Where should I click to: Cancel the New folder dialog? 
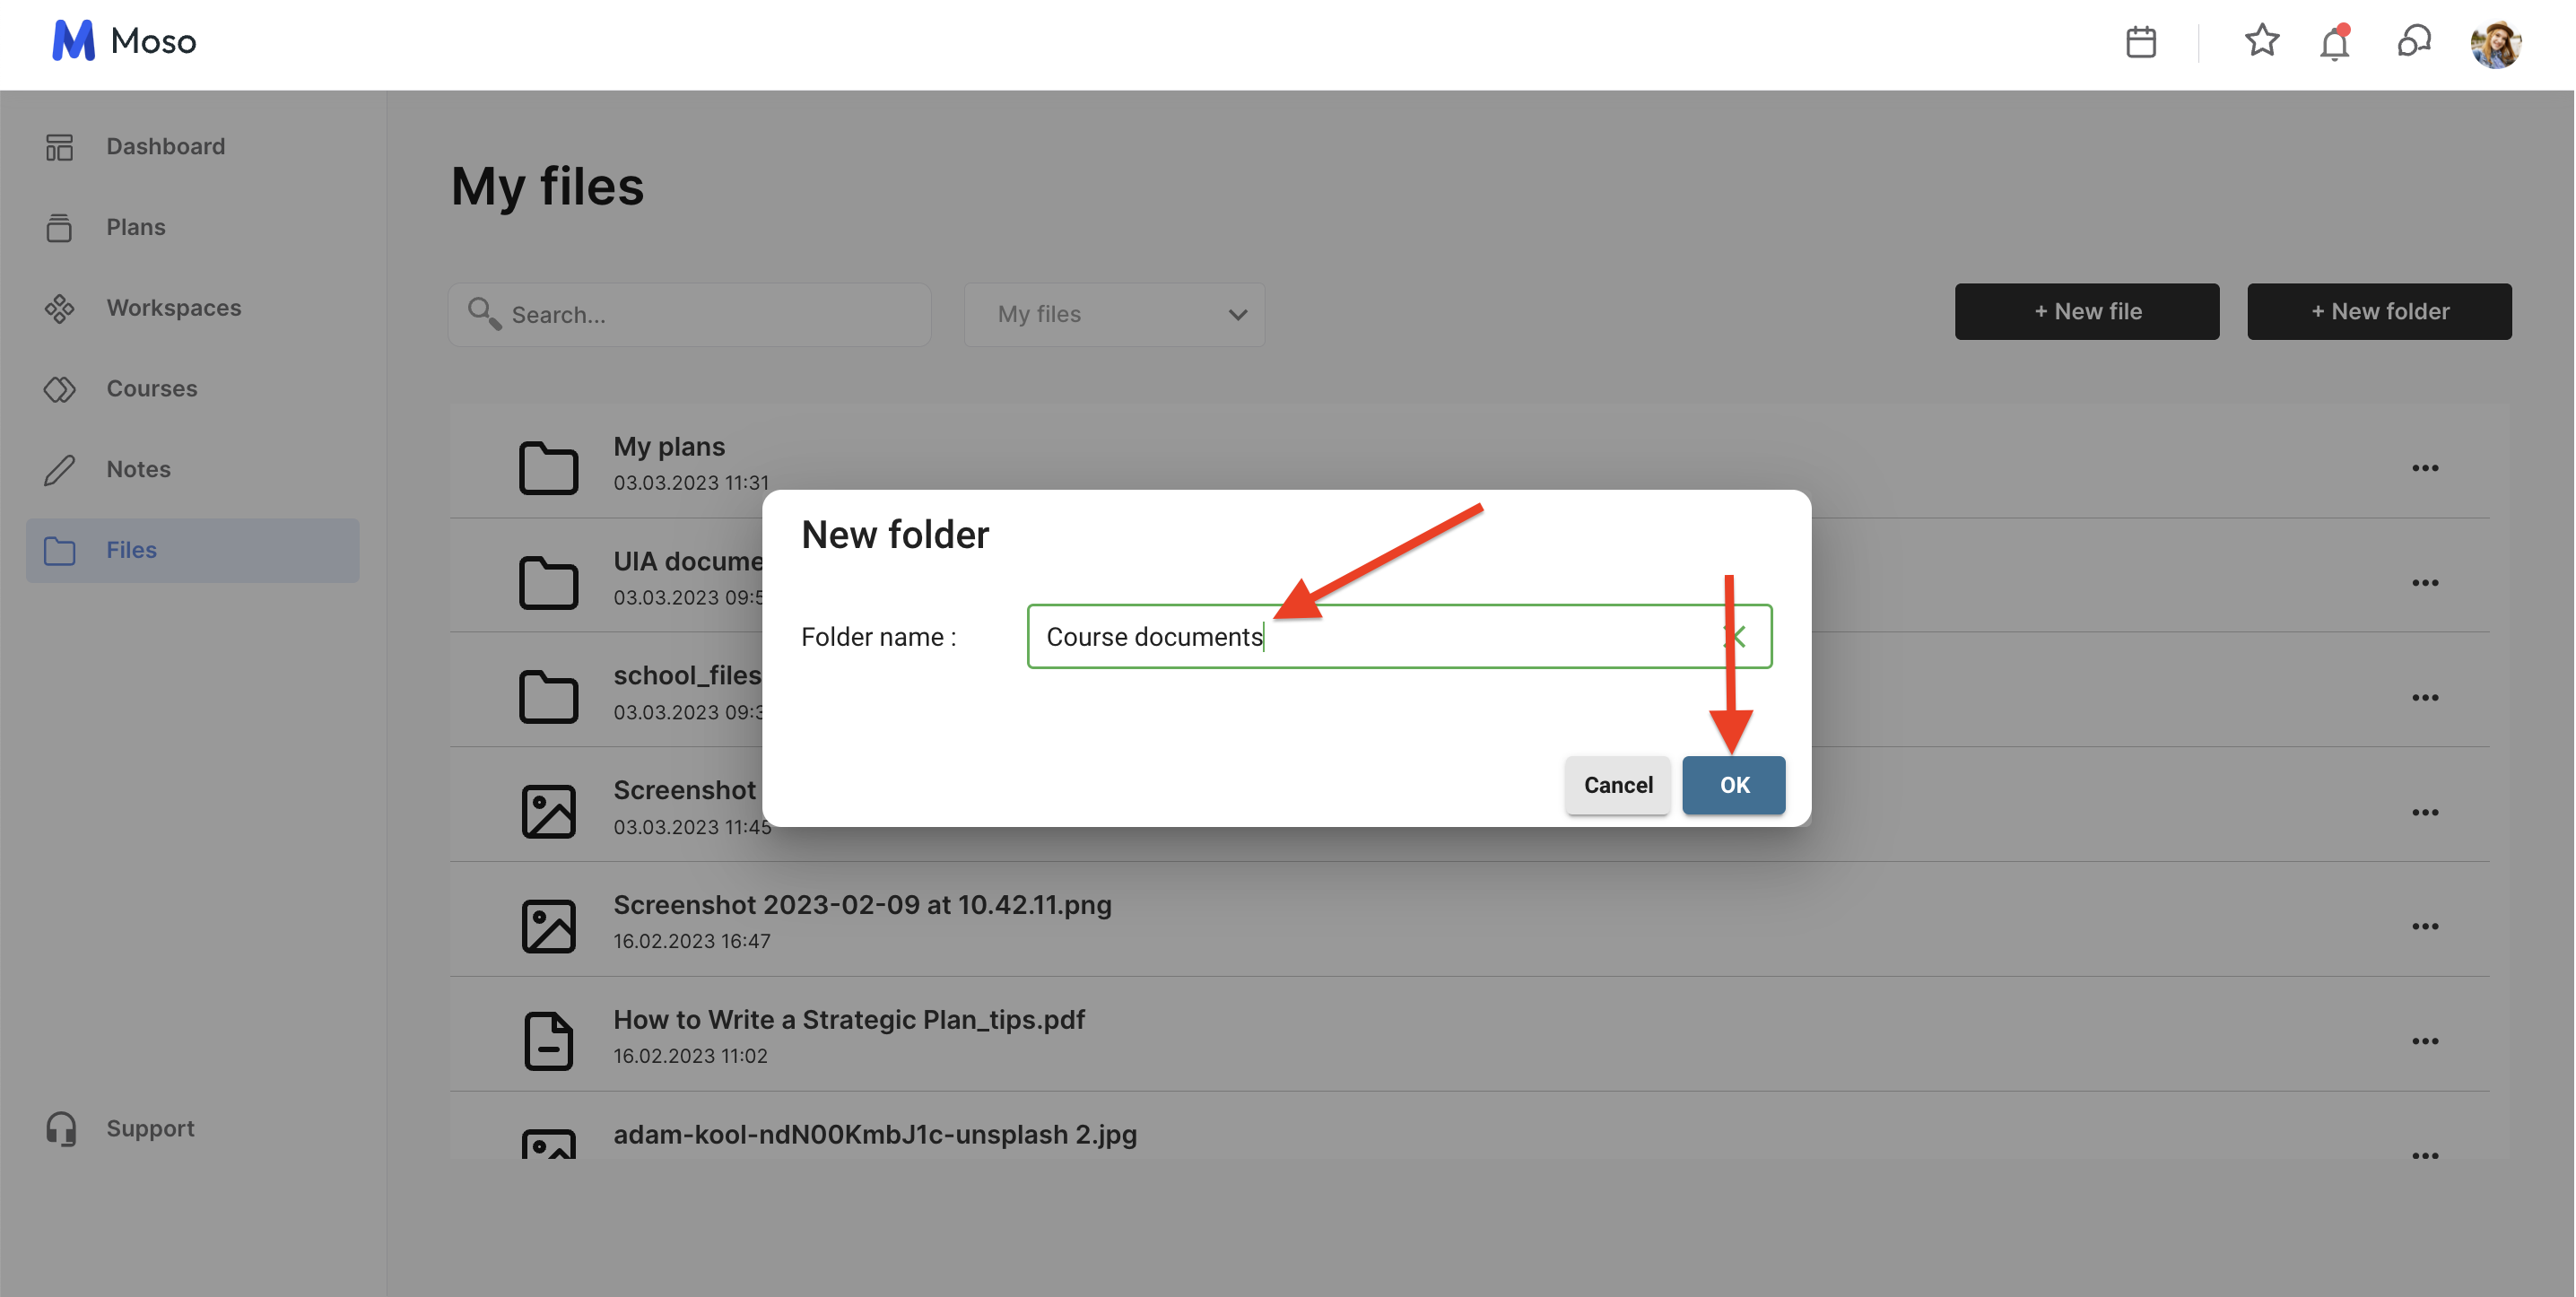[x=1617, y=785]
